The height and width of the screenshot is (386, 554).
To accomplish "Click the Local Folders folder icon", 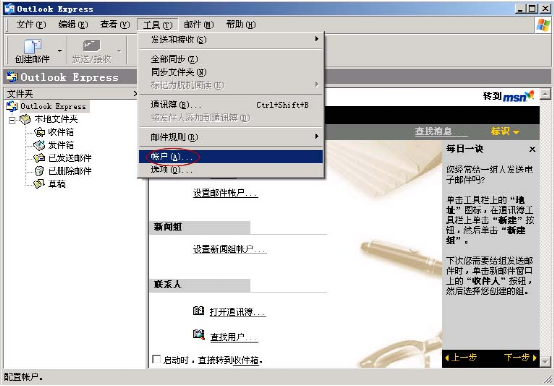I will point(25,119).
